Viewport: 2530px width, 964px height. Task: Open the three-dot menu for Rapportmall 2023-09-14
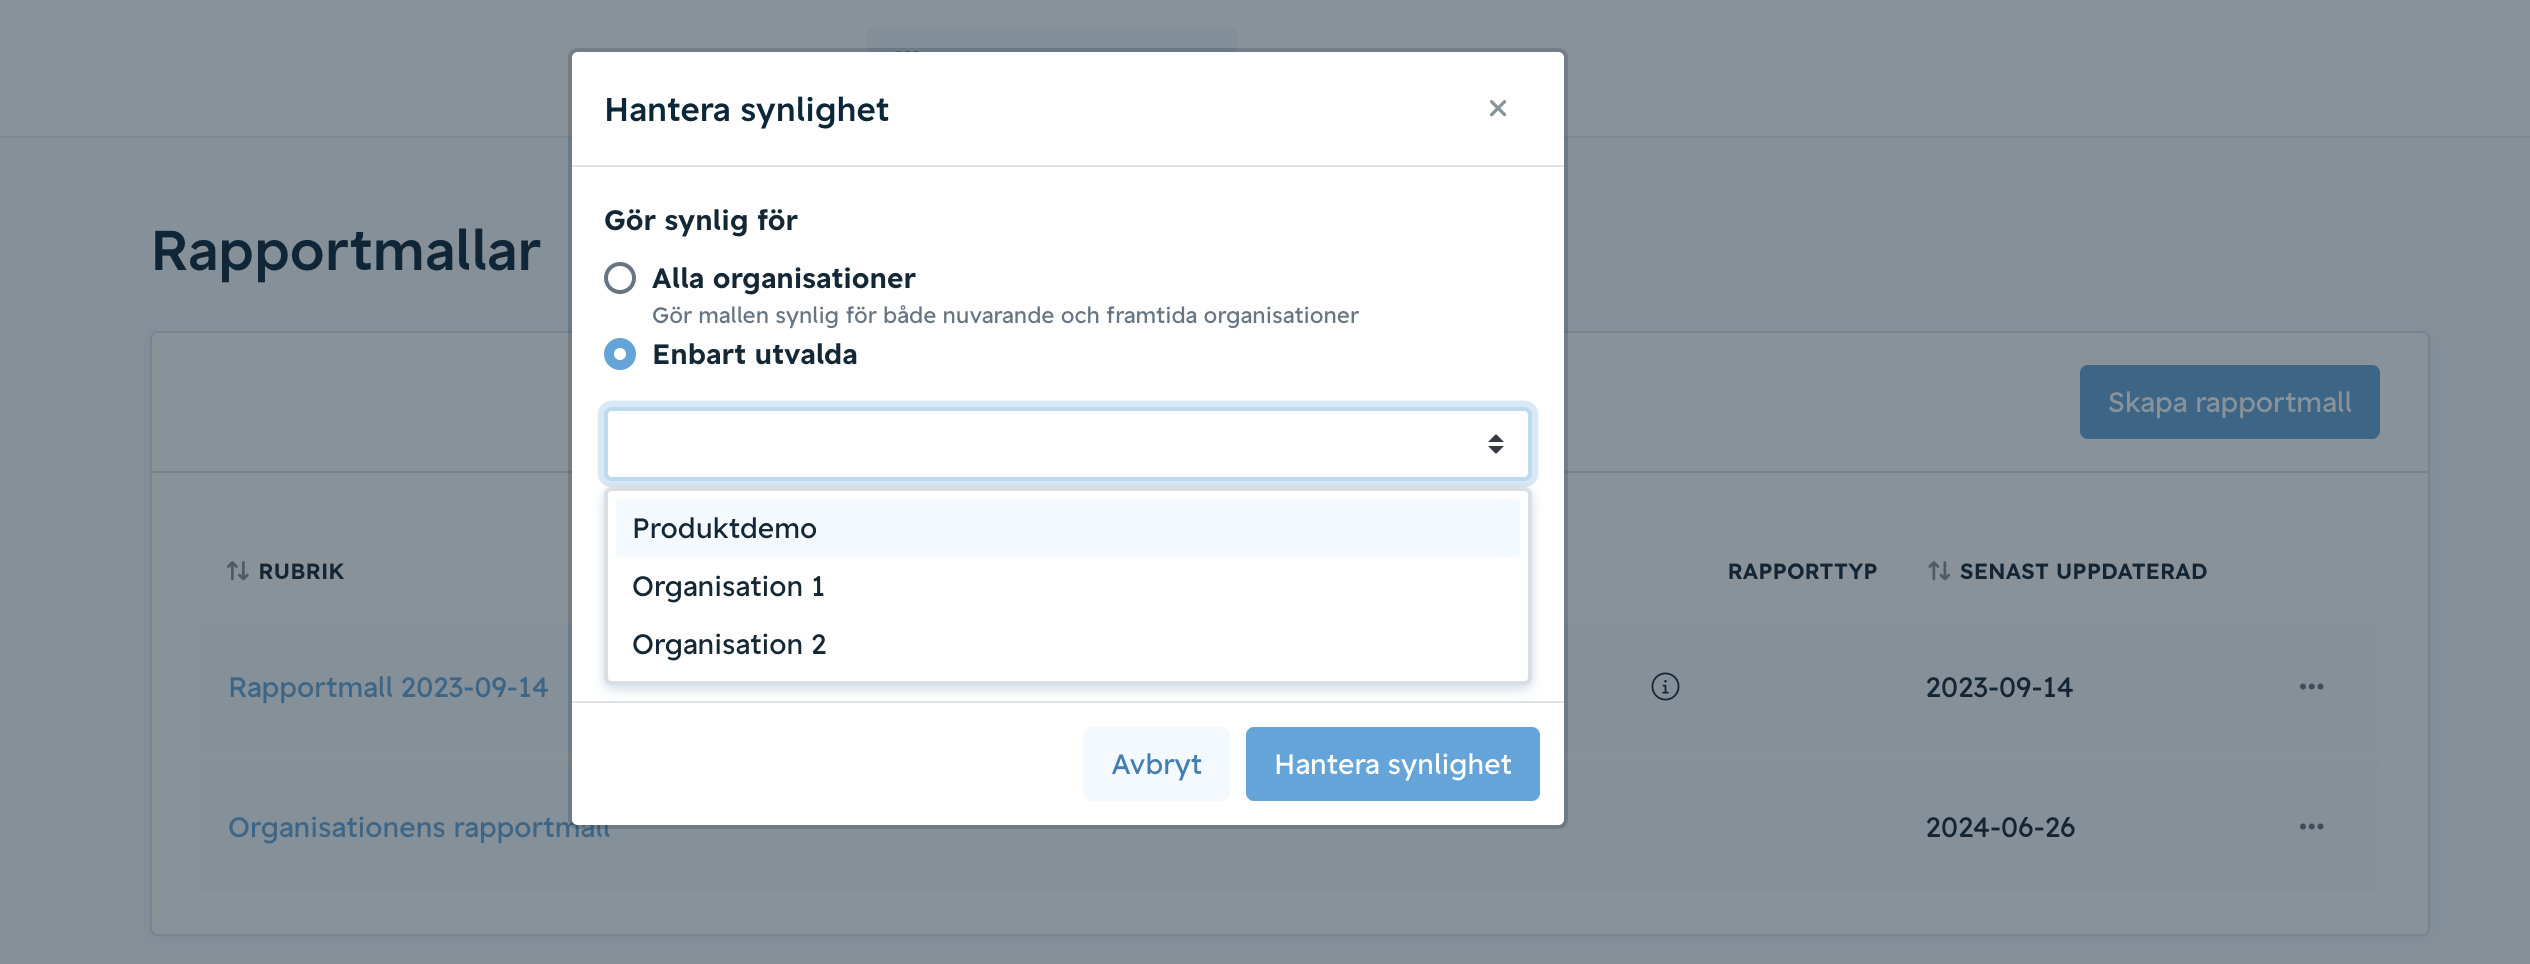[x=2311, y=687]
